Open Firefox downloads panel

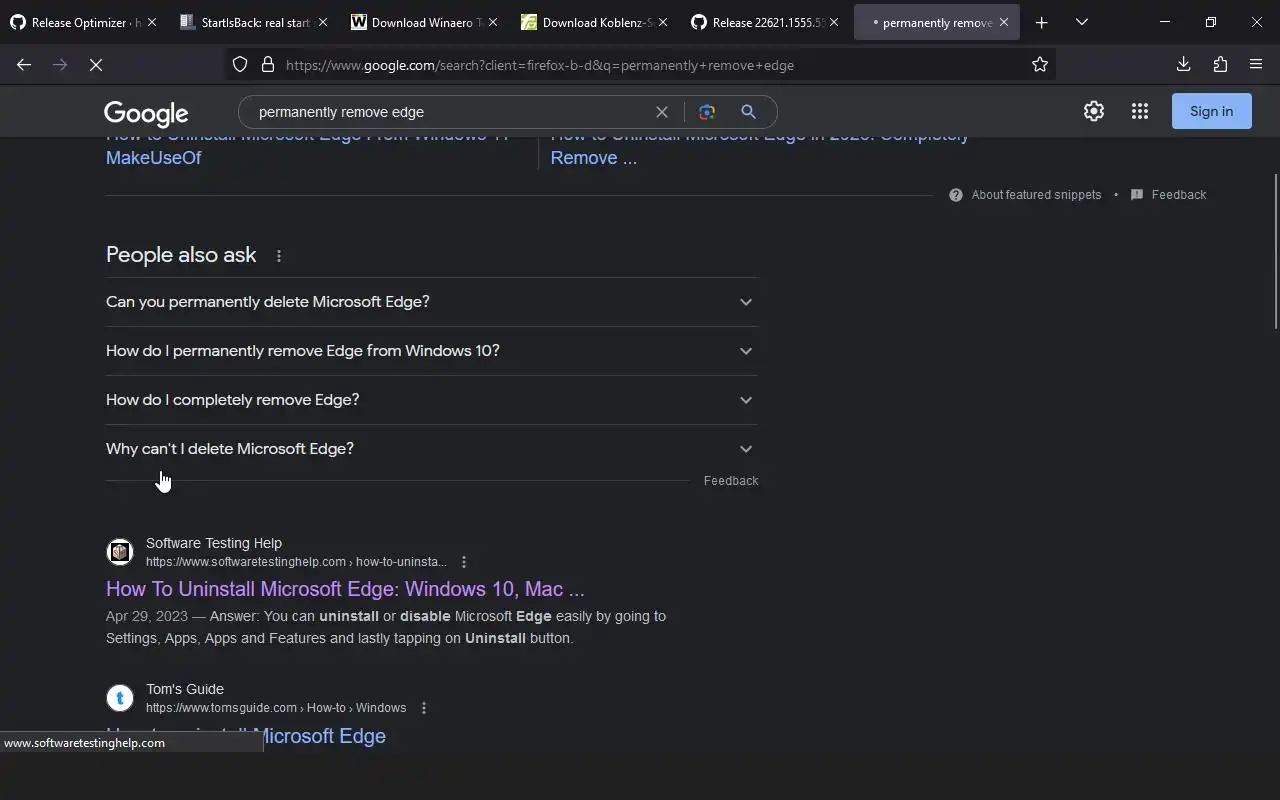click(x=1183, y=65)
